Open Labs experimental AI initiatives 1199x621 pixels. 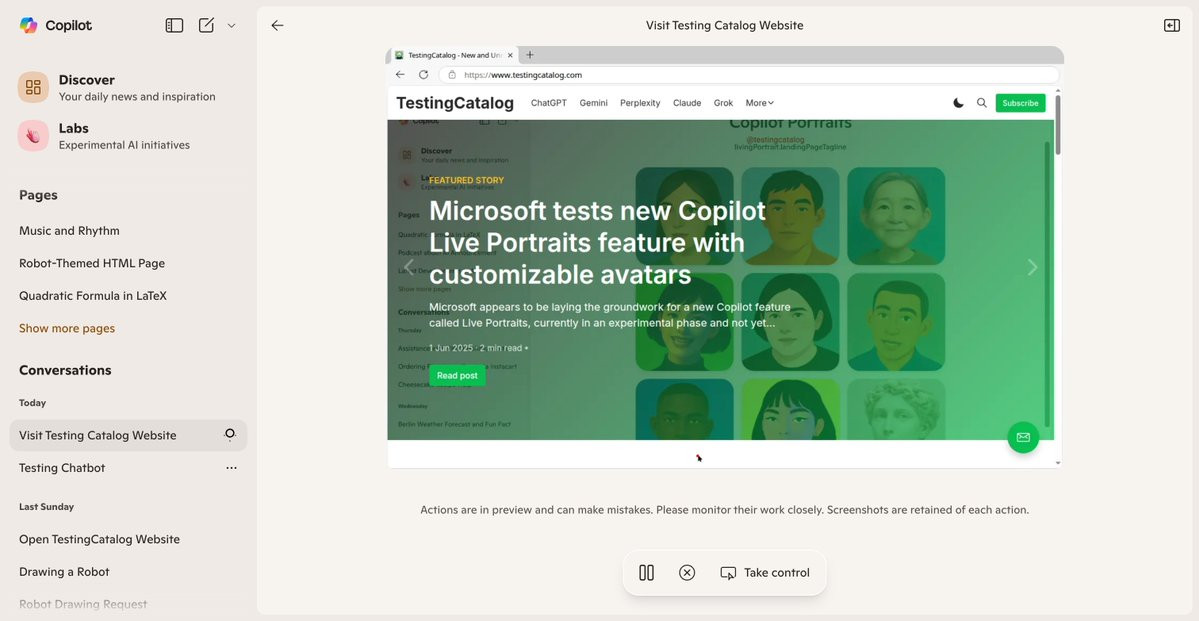coord(128,136)
